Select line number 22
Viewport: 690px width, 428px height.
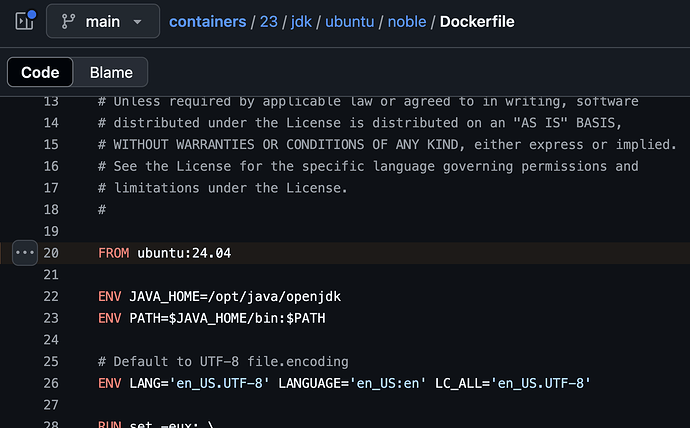(51, 296)
